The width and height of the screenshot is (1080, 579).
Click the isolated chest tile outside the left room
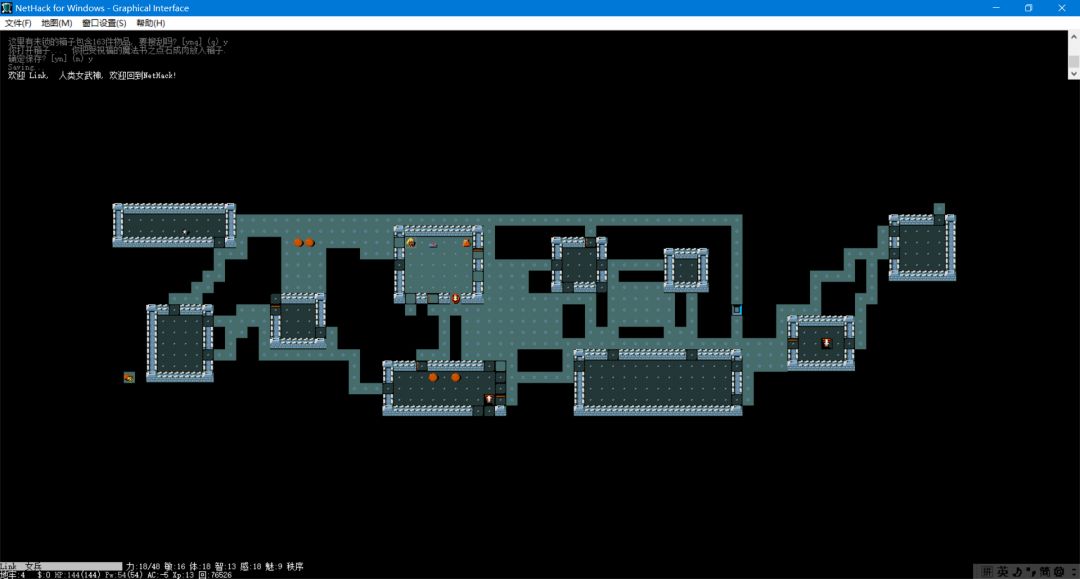(x=129, y=377)
